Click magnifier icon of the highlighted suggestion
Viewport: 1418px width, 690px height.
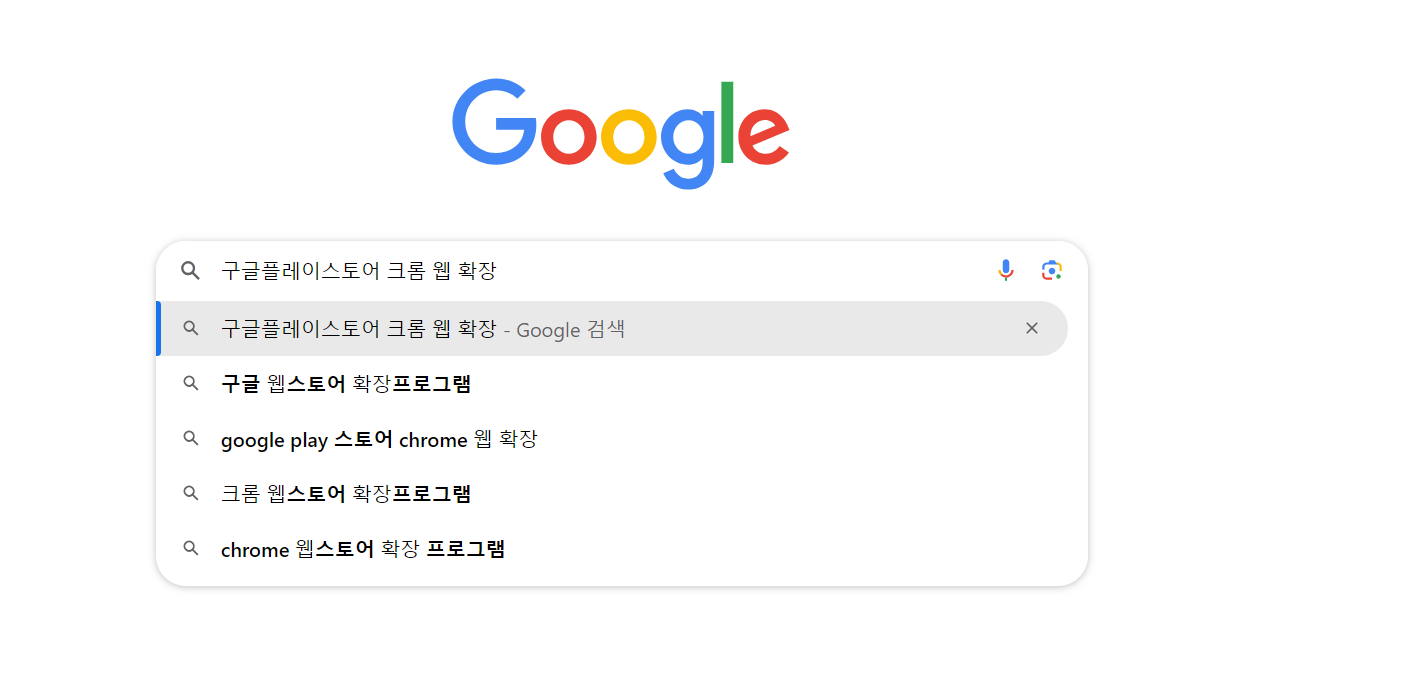[191, 328]
